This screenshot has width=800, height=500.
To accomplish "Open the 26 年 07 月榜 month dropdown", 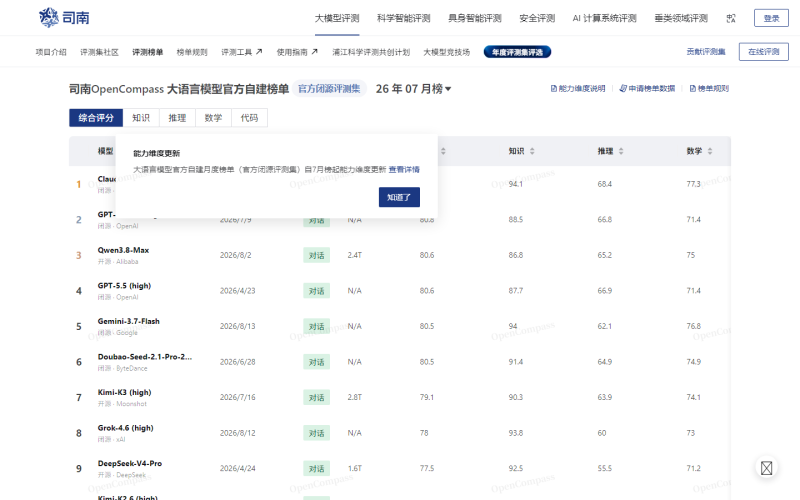I will [x=413, y=89].
